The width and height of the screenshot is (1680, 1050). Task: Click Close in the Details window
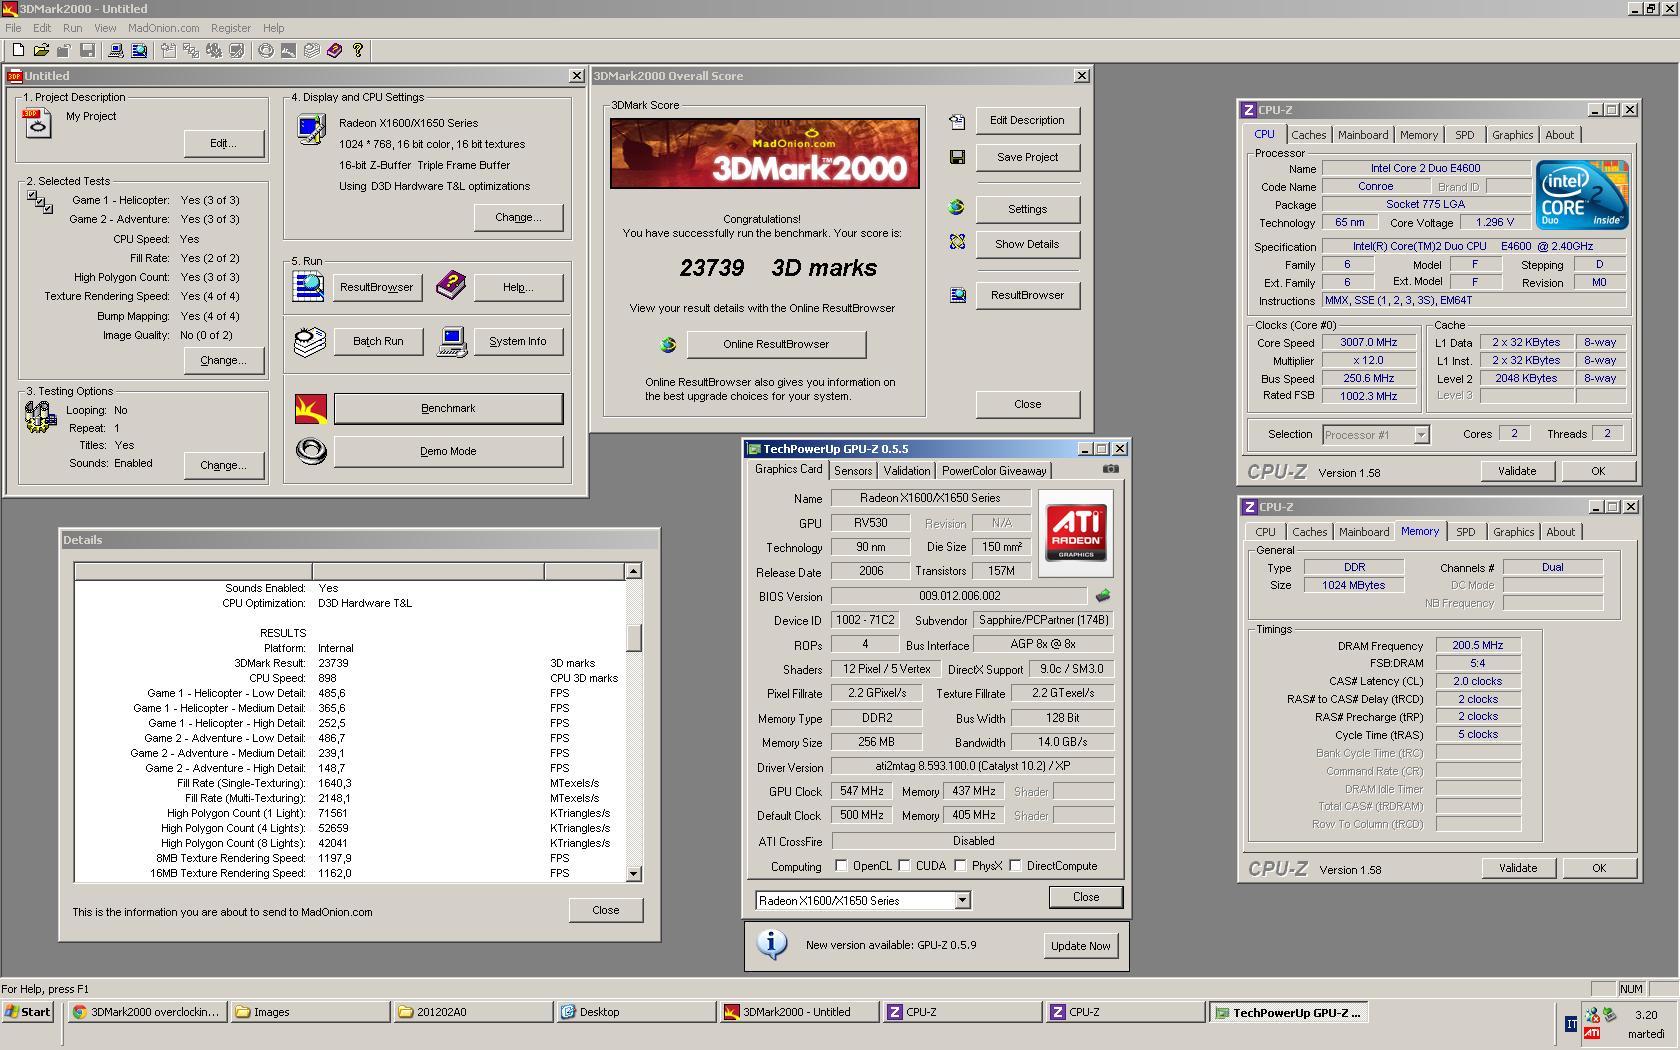pyautogui.click(x=605, y=910)
